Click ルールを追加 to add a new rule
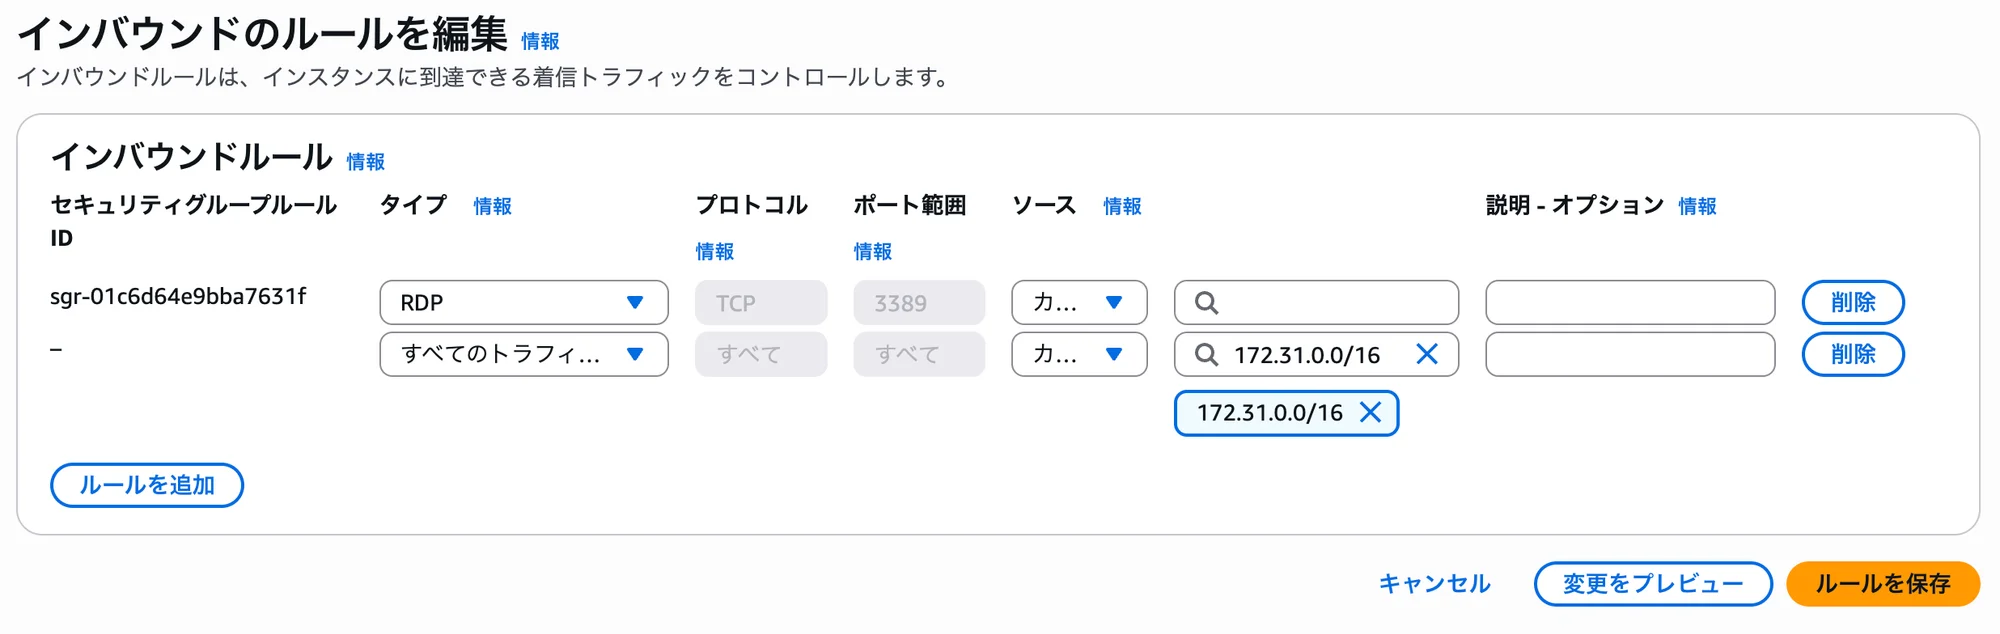This screenshot has width=2000, height=634. coord(146,485)
